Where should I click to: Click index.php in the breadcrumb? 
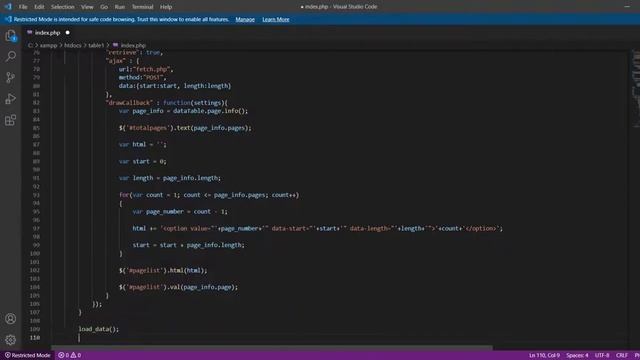coord(133,45)
